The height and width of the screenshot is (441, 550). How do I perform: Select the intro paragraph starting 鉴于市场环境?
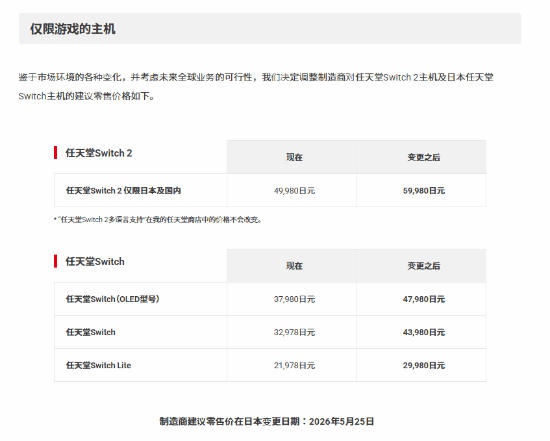tap(256, 86)
